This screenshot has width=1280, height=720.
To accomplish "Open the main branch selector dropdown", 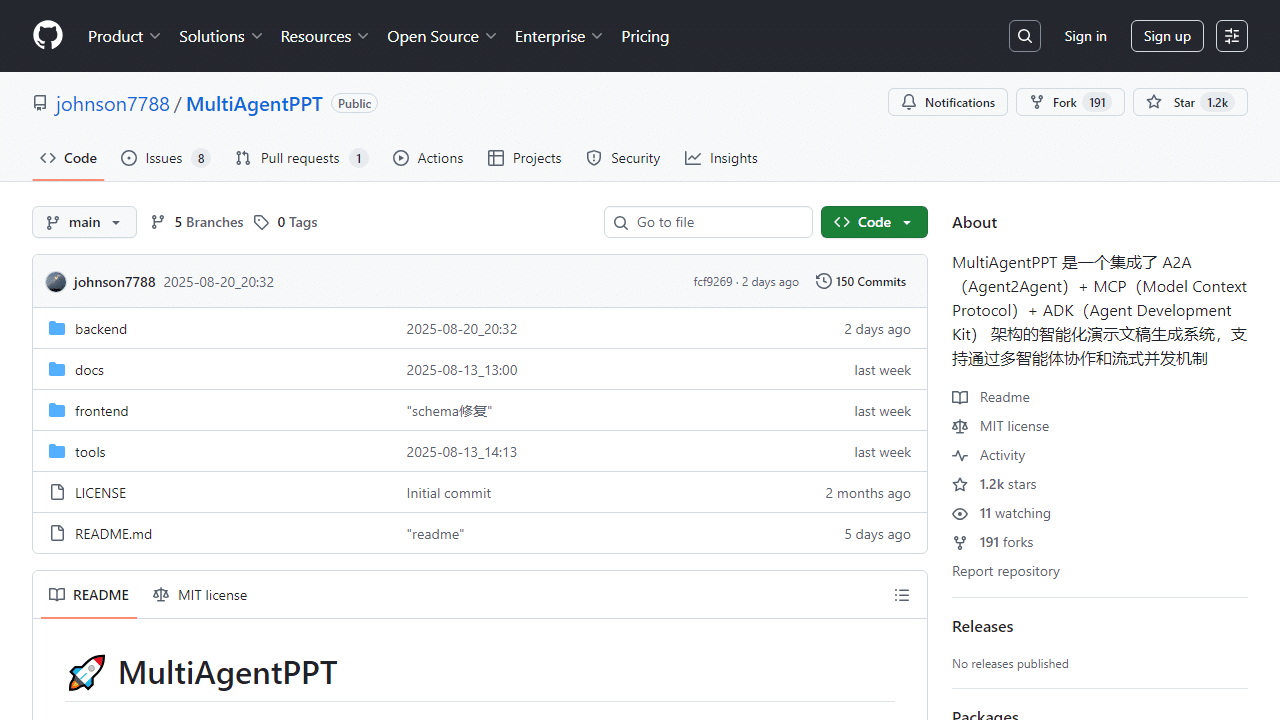I will point(84,222).
